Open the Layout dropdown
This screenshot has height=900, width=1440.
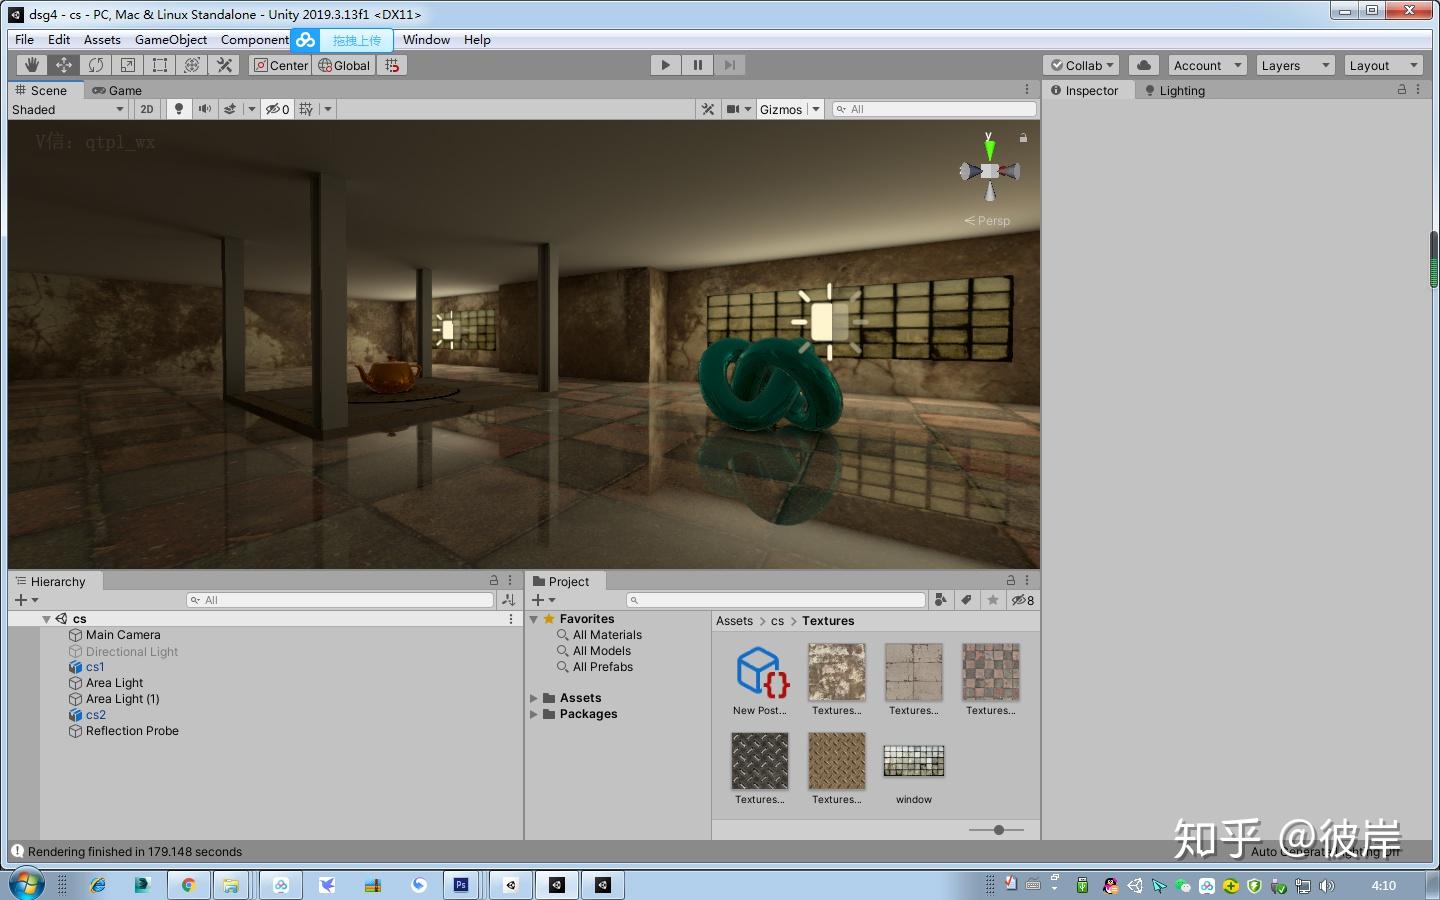1383,64
